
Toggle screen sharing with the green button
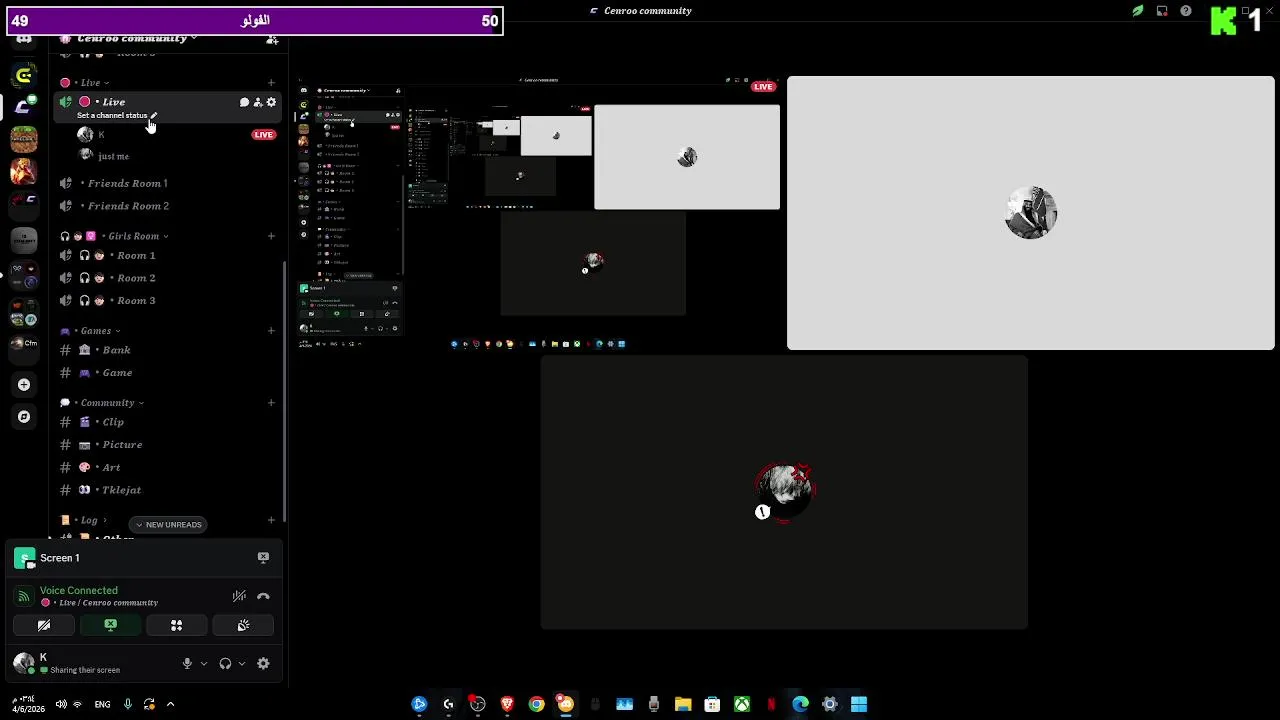tap(110, 625)
